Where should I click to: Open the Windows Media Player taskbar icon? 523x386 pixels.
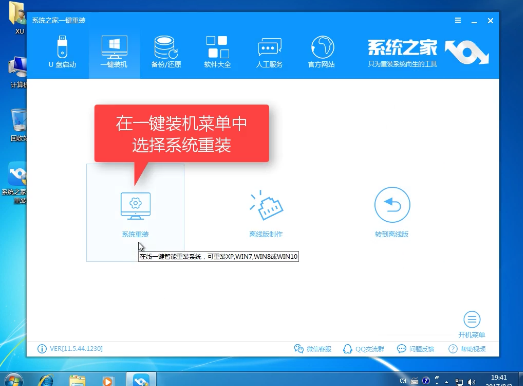click(107, 381)
